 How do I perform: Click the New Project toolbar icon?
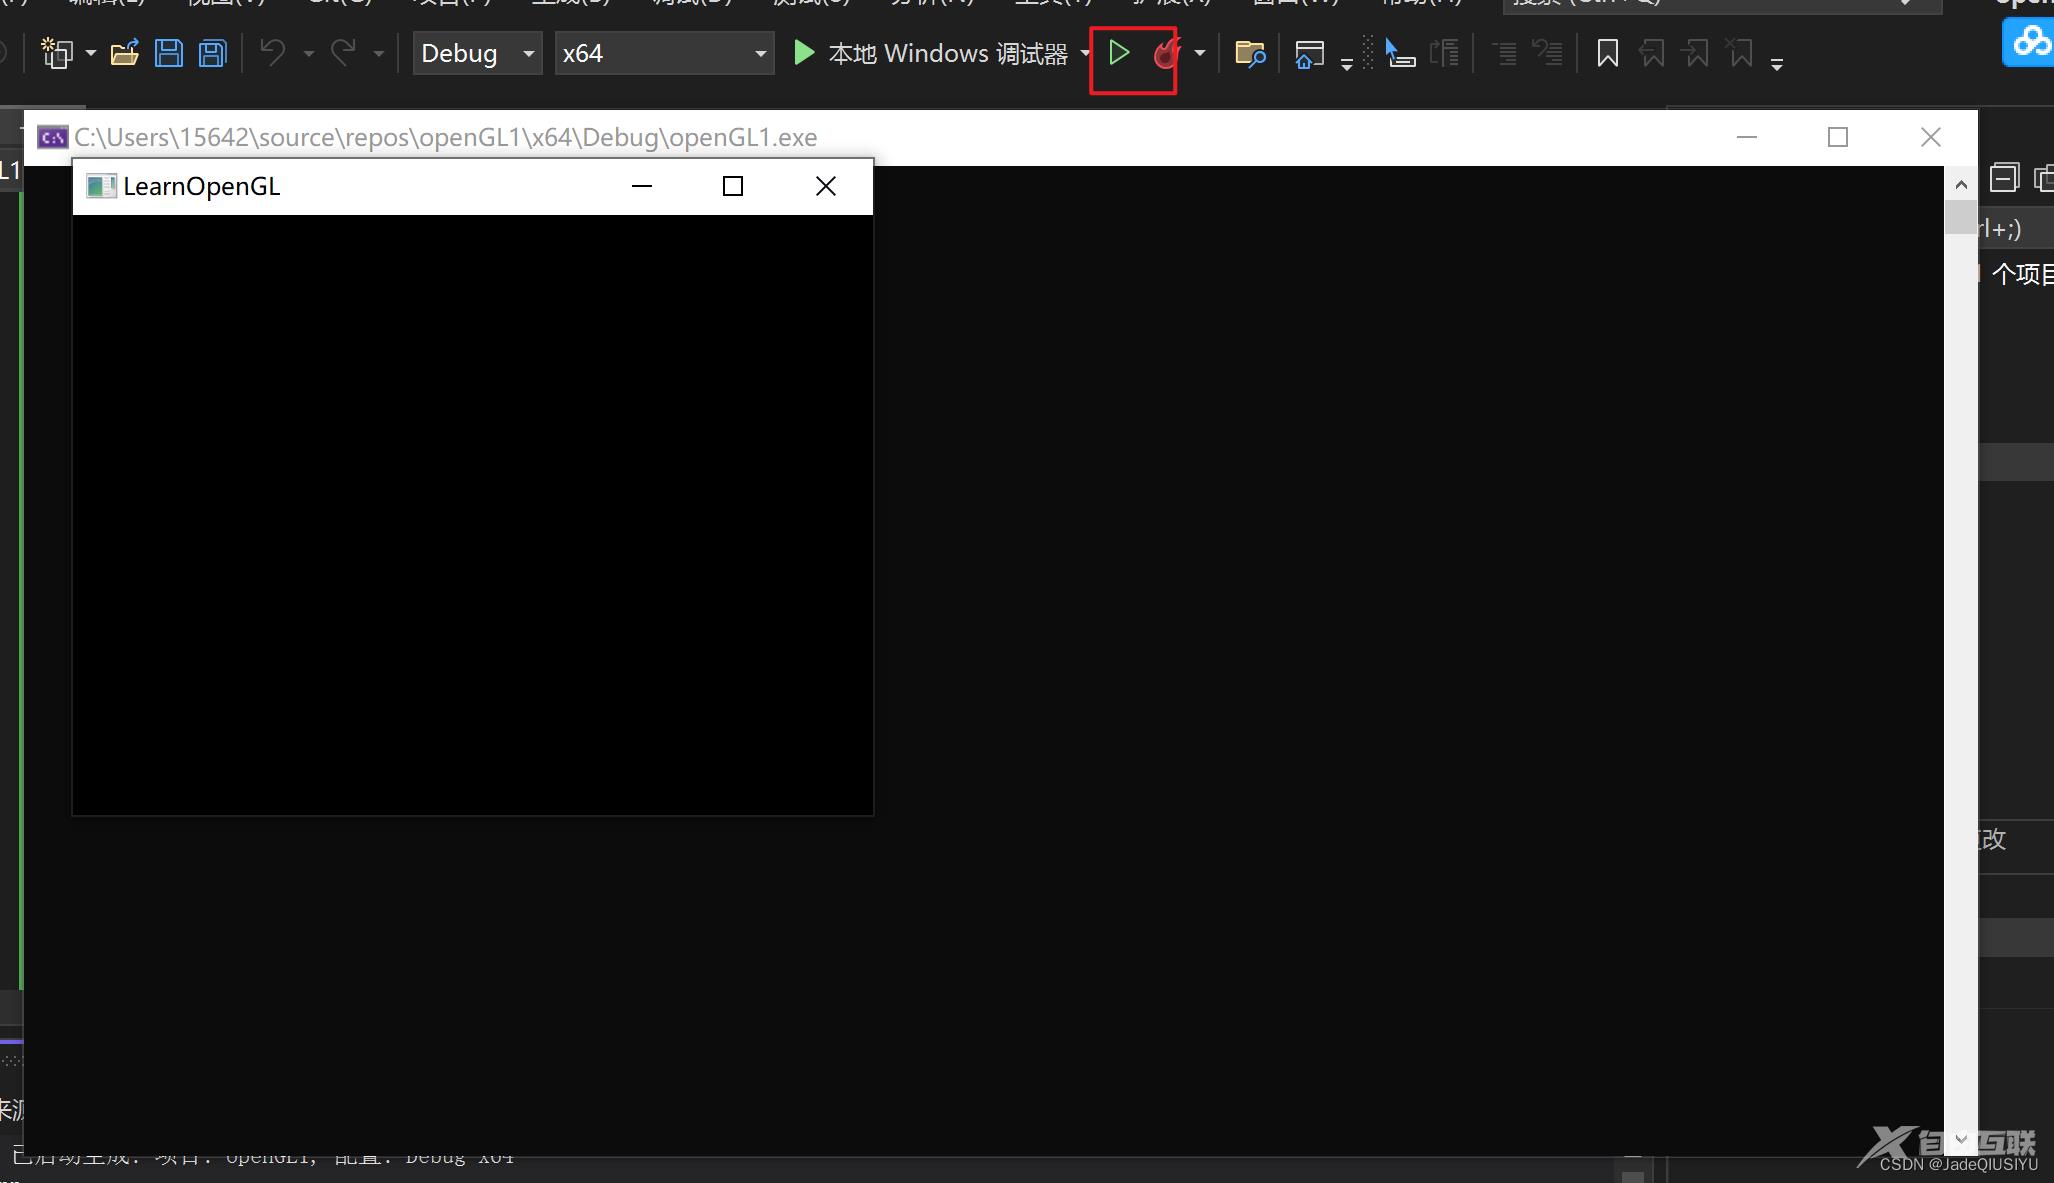click(57, 53)
